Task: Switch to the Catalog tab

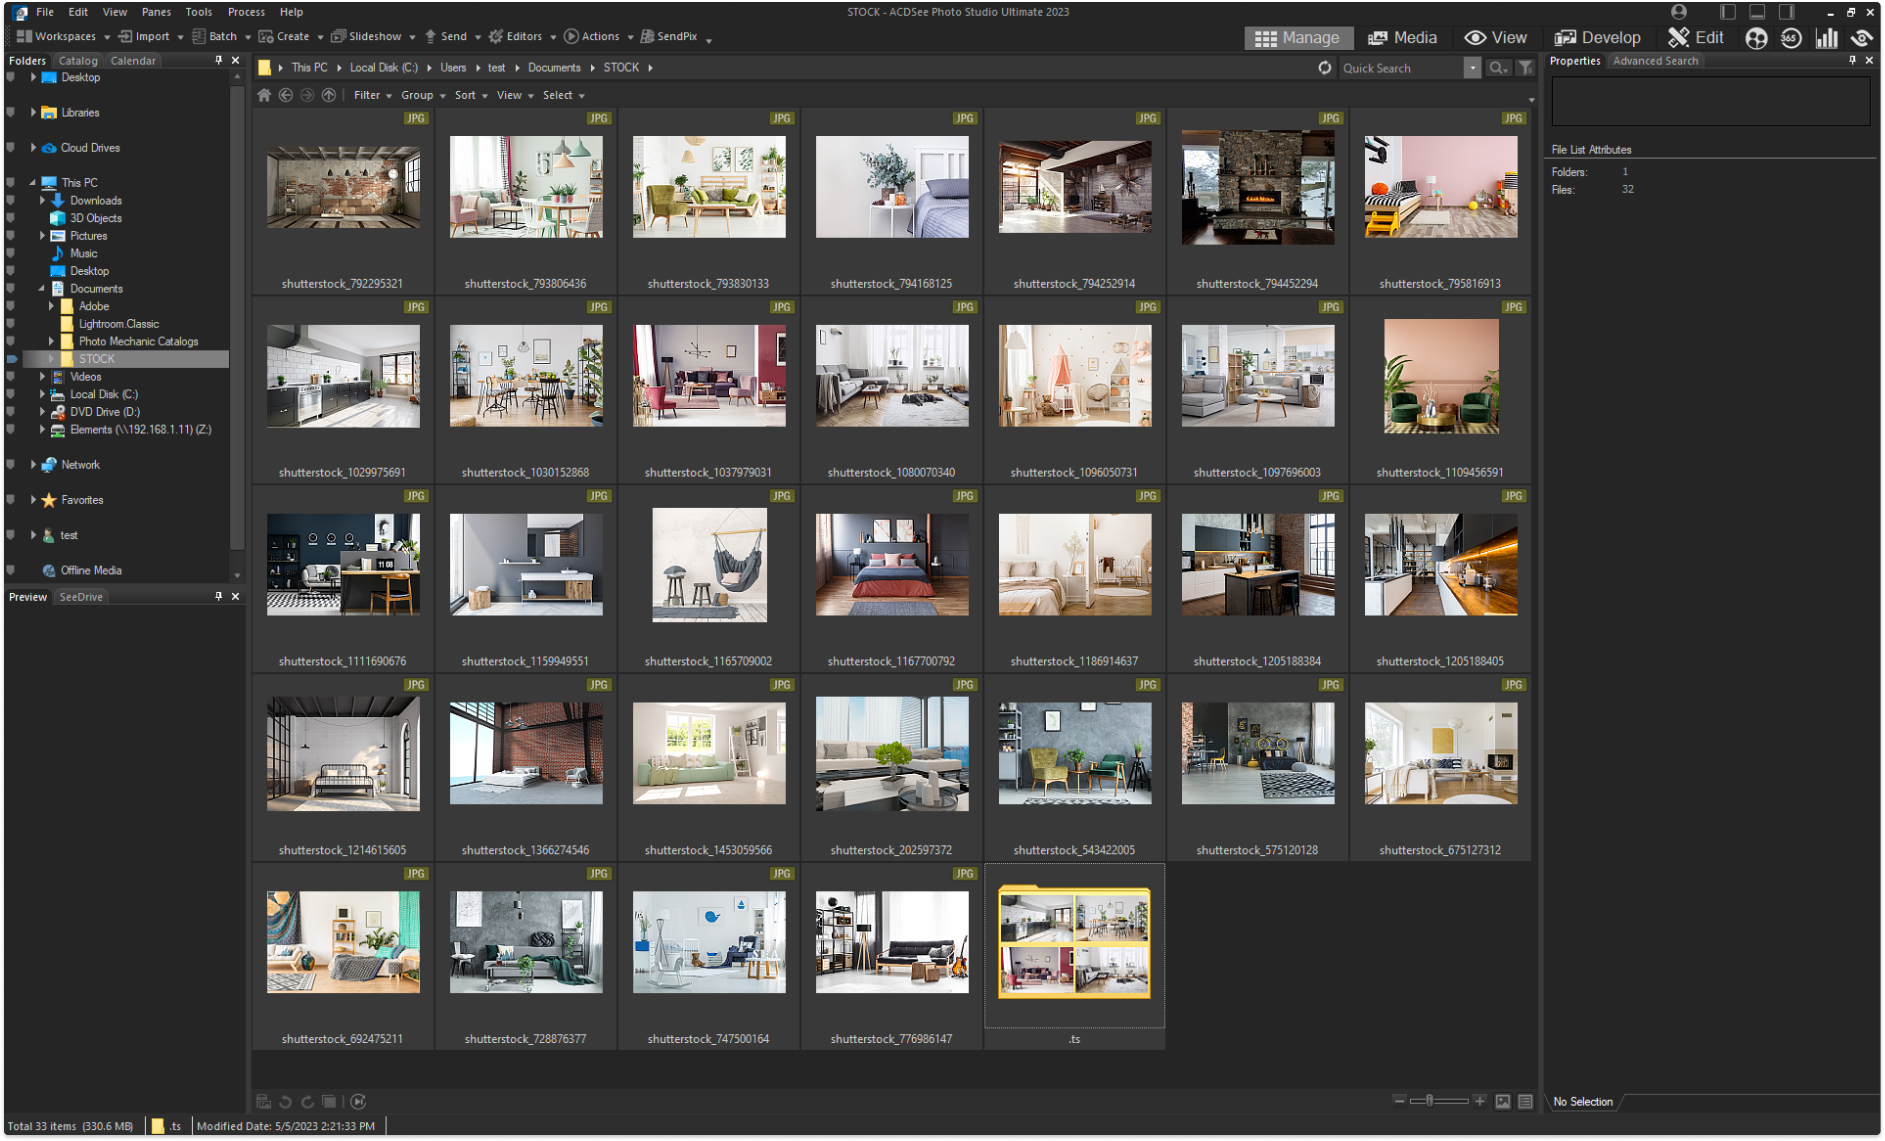Action: 78,61
